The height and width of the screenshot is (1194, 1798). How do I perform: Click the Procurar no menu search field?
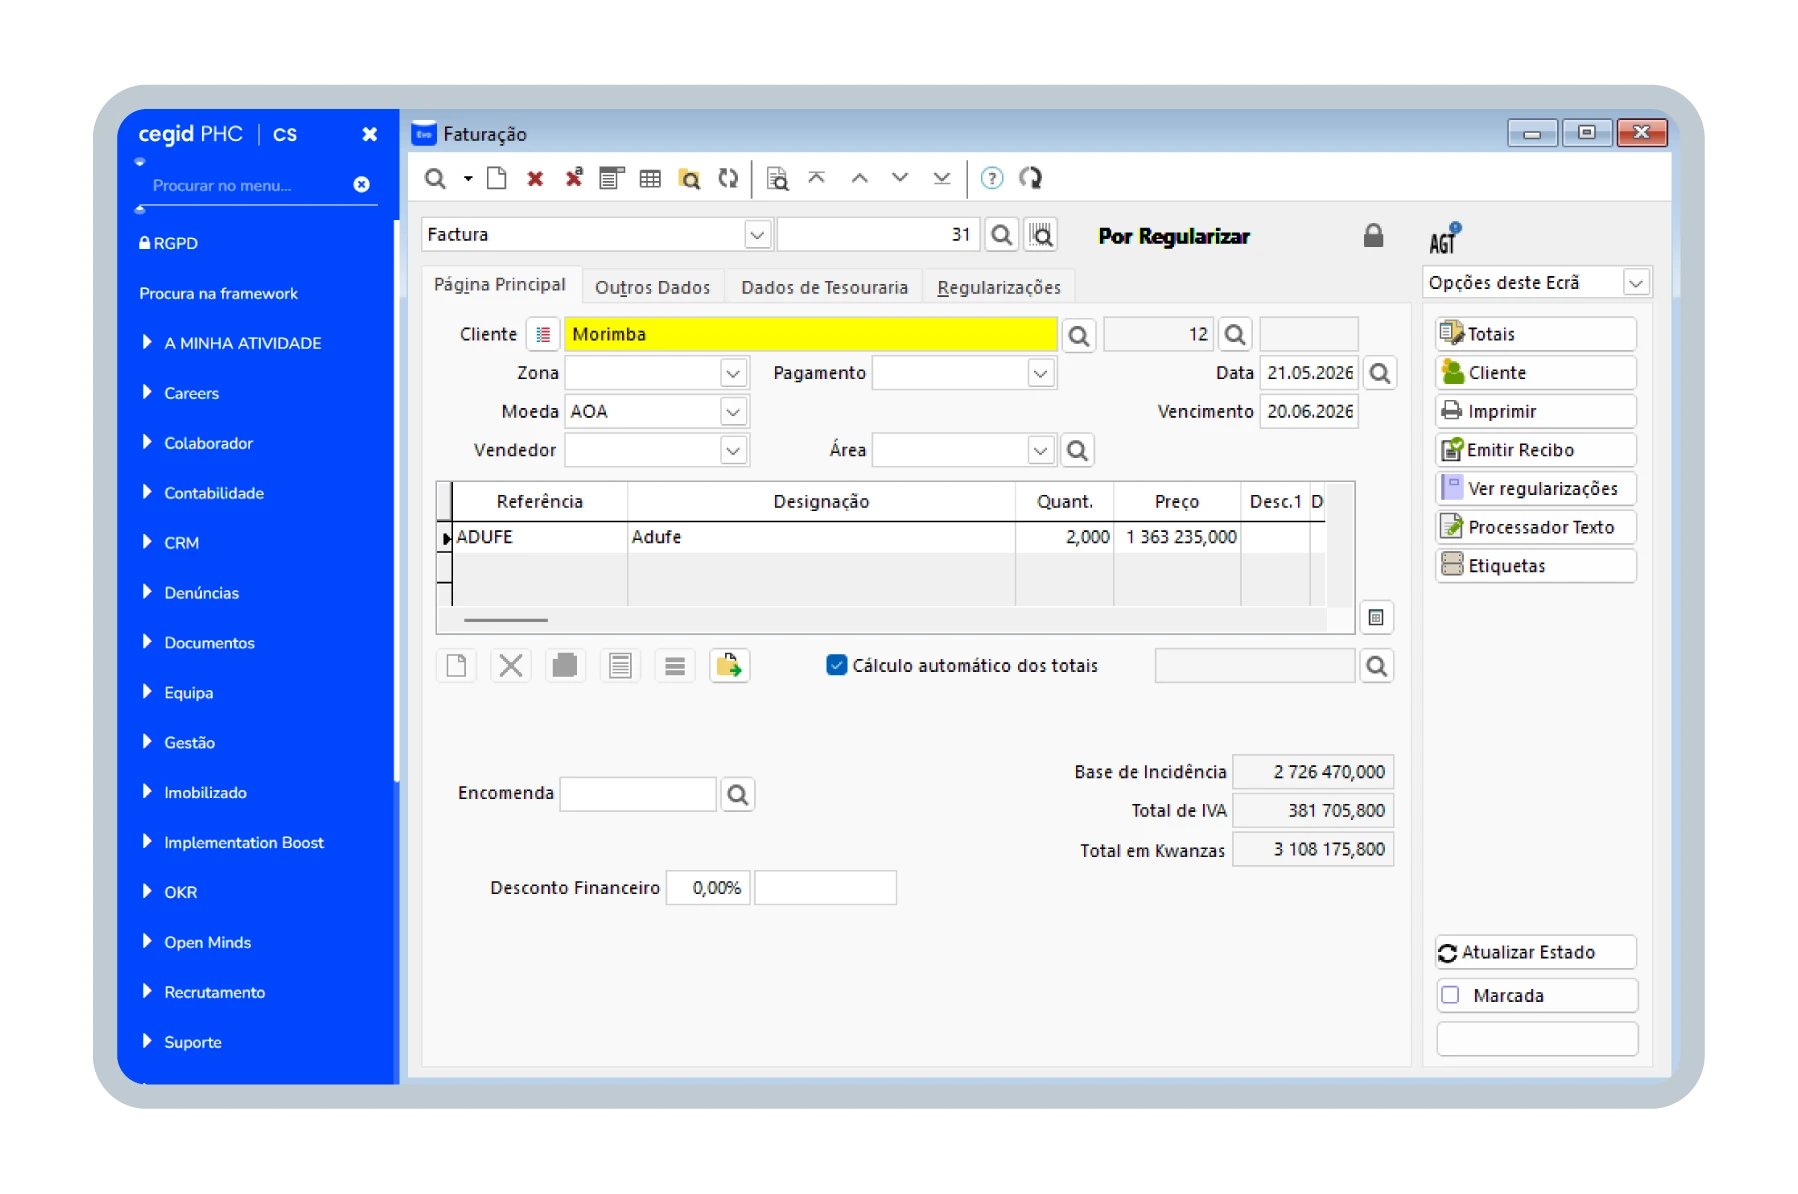(x=245, y=185)
